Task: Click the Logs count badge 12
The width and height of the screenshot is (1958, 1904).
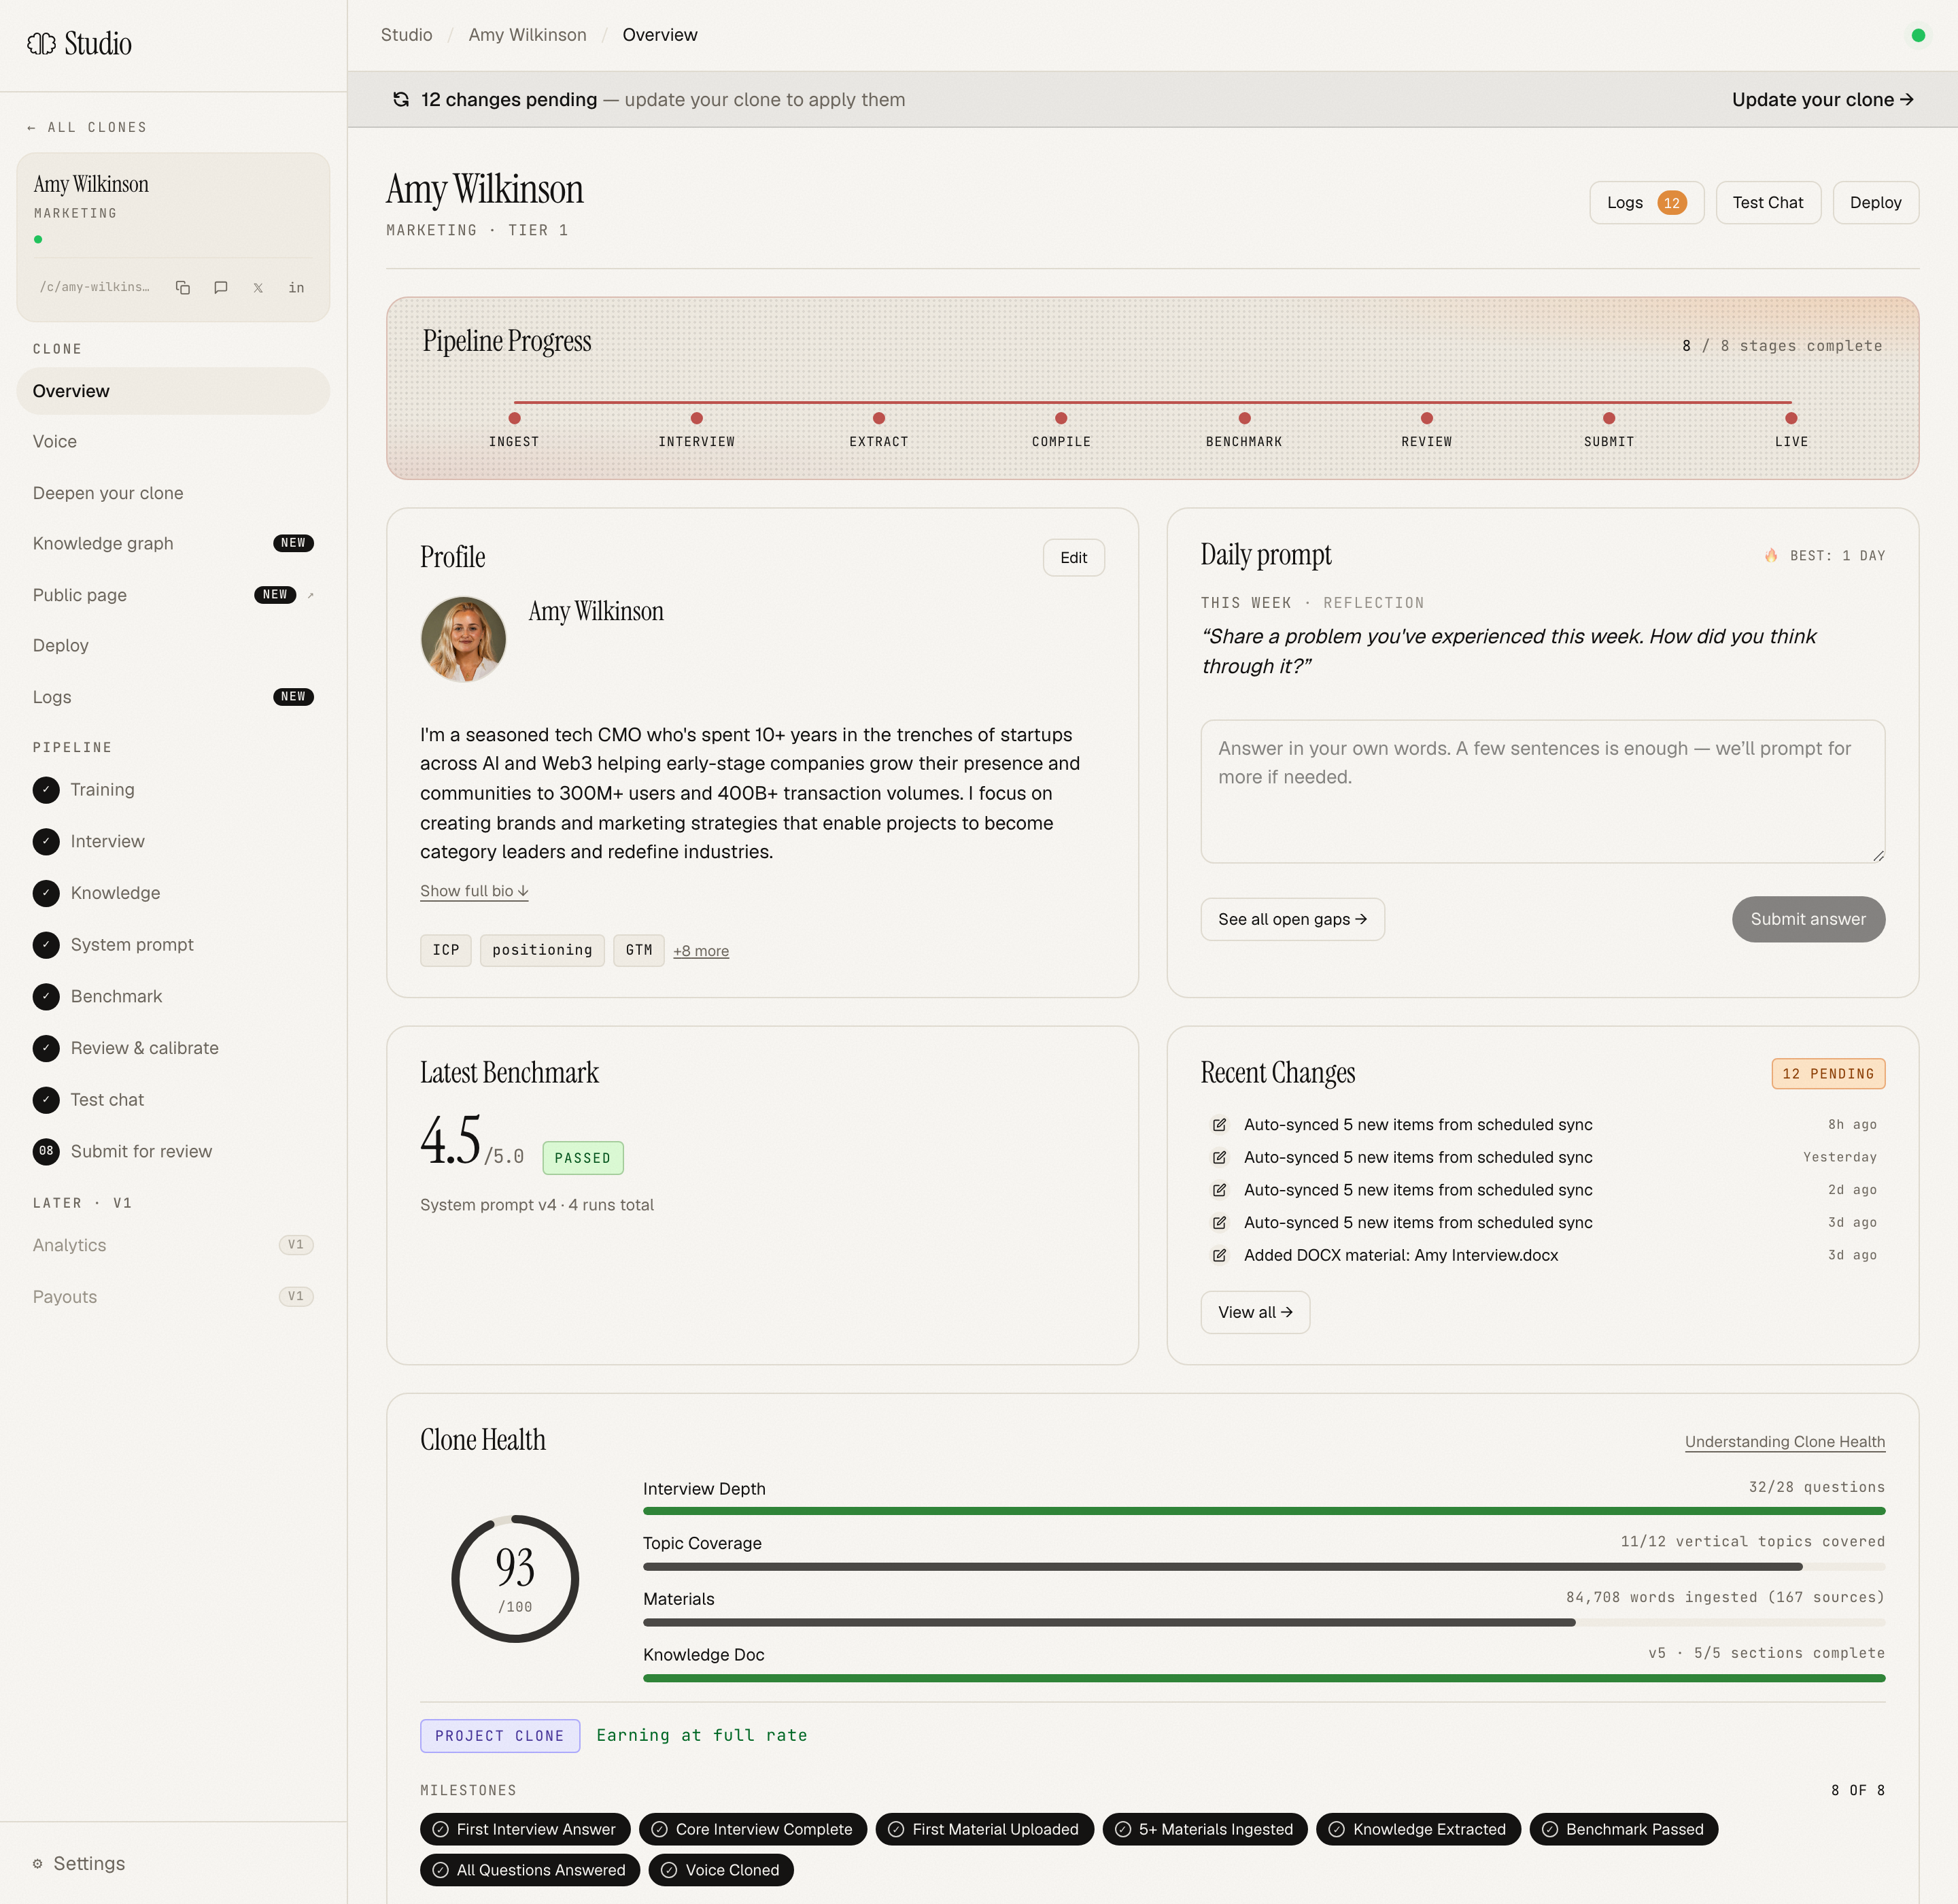Action: click(x=1671, y=203)
